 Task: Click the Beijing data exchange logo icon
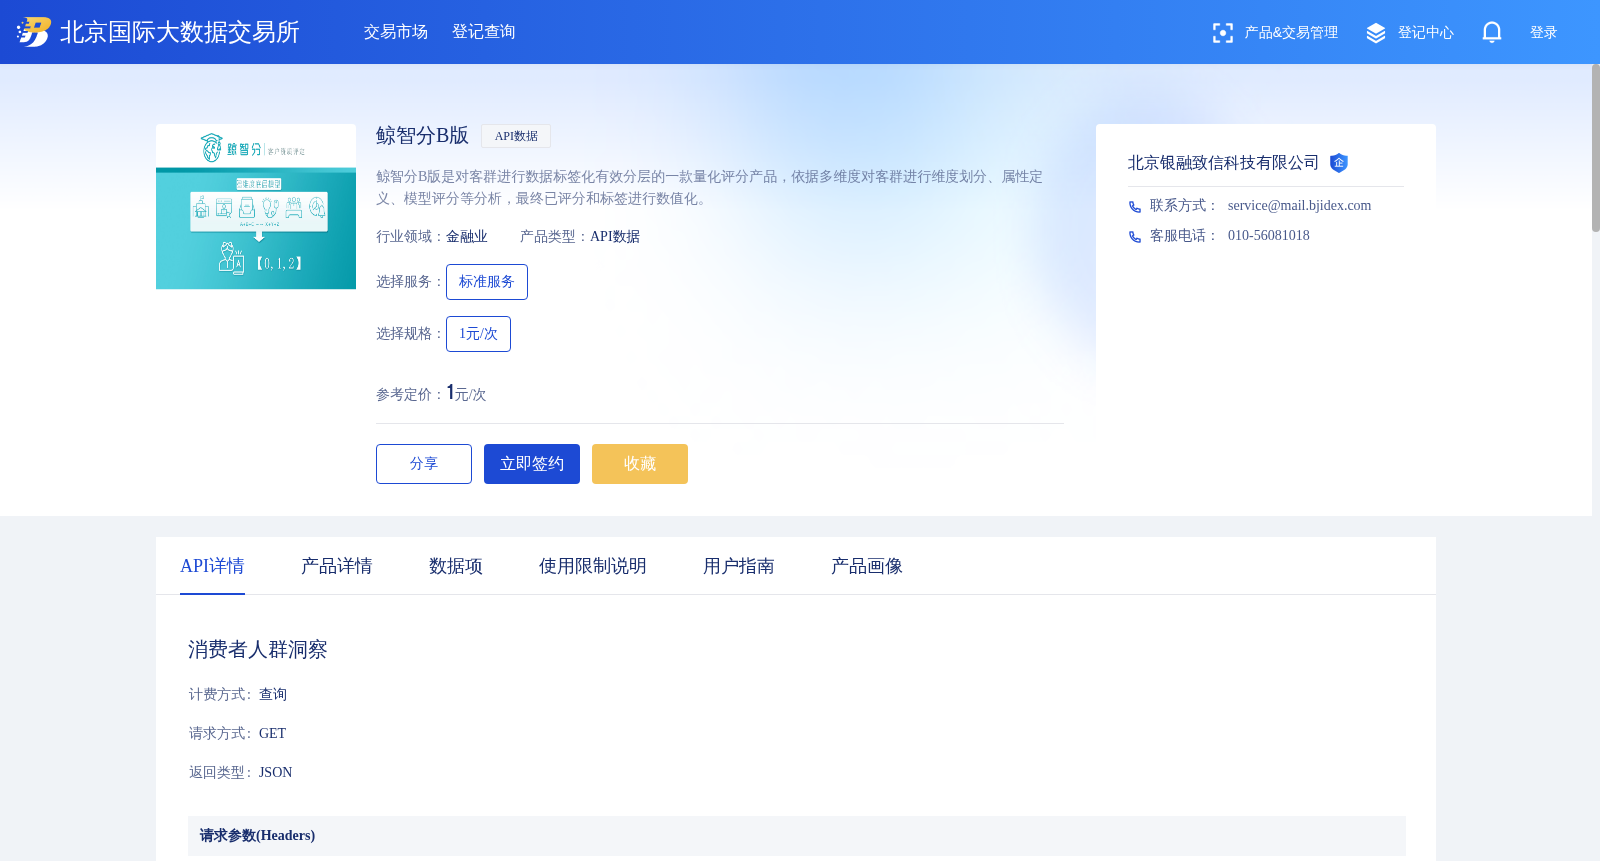coord(34,32)
